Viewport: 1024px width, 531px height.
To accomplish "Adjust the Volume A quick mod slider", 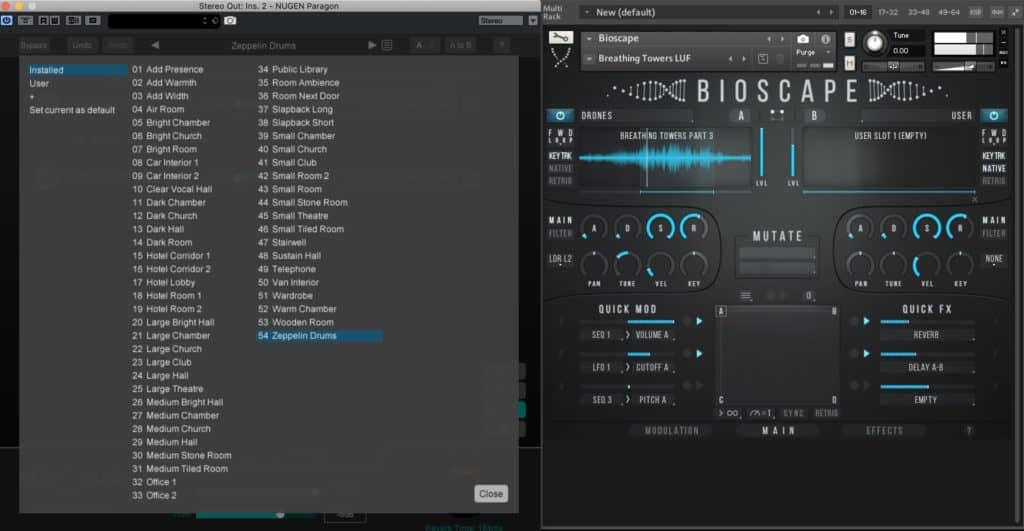I will [627, 321].
